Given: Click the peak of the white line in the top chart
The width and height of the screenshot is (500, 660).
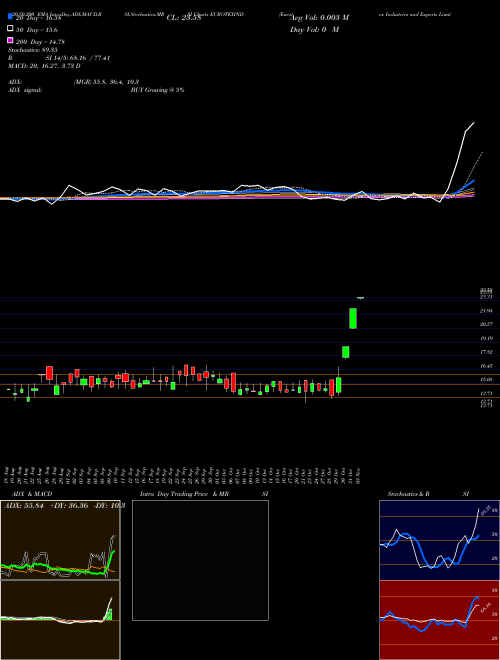Looking at the screenshot, I should [x=474, y=123].
